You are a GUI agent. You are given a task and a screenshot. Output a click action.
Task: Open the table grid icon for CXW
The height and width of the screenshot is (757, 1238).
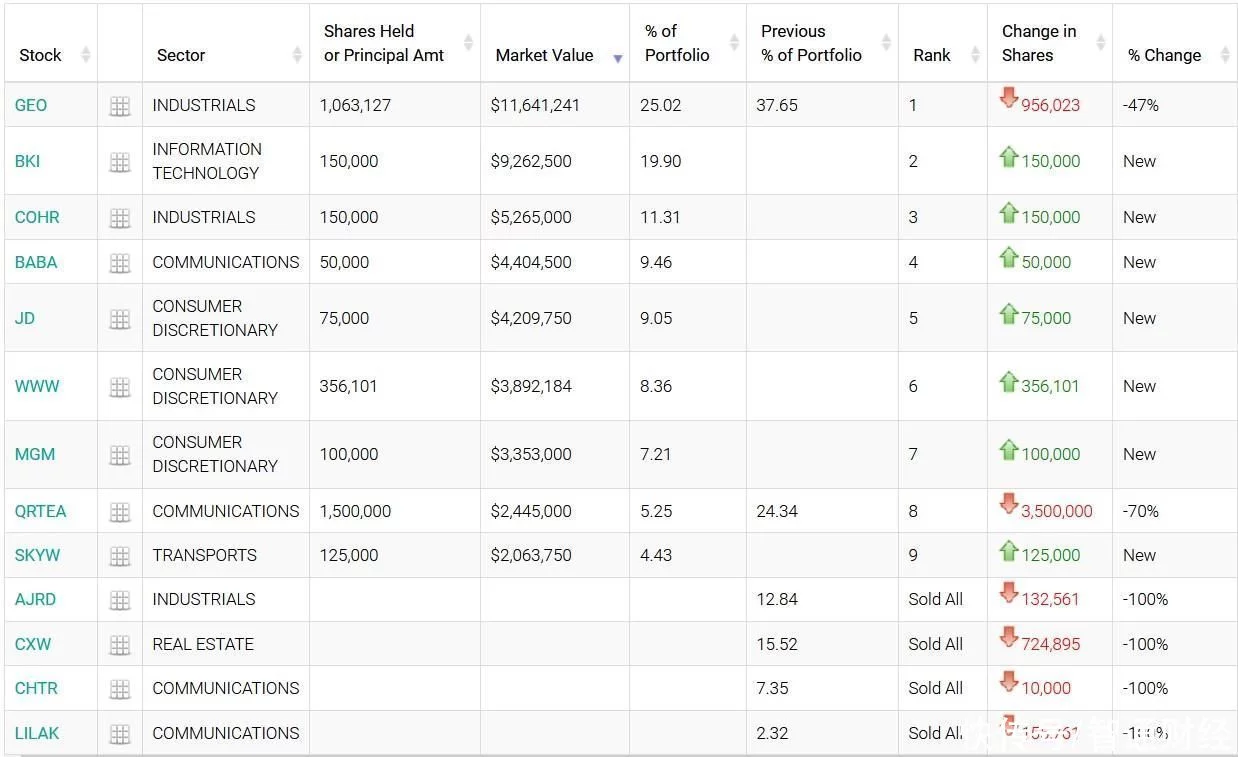click(x=120, y=645)
